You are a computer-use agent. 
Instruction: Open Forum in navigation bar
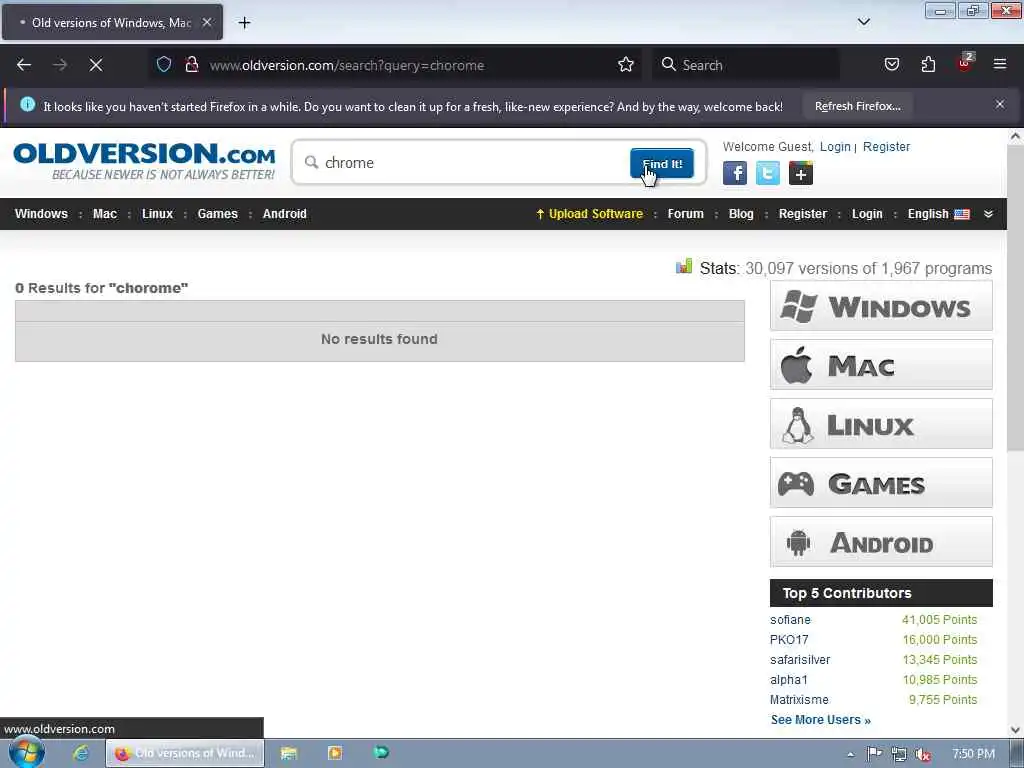click(x=686, y=214)
